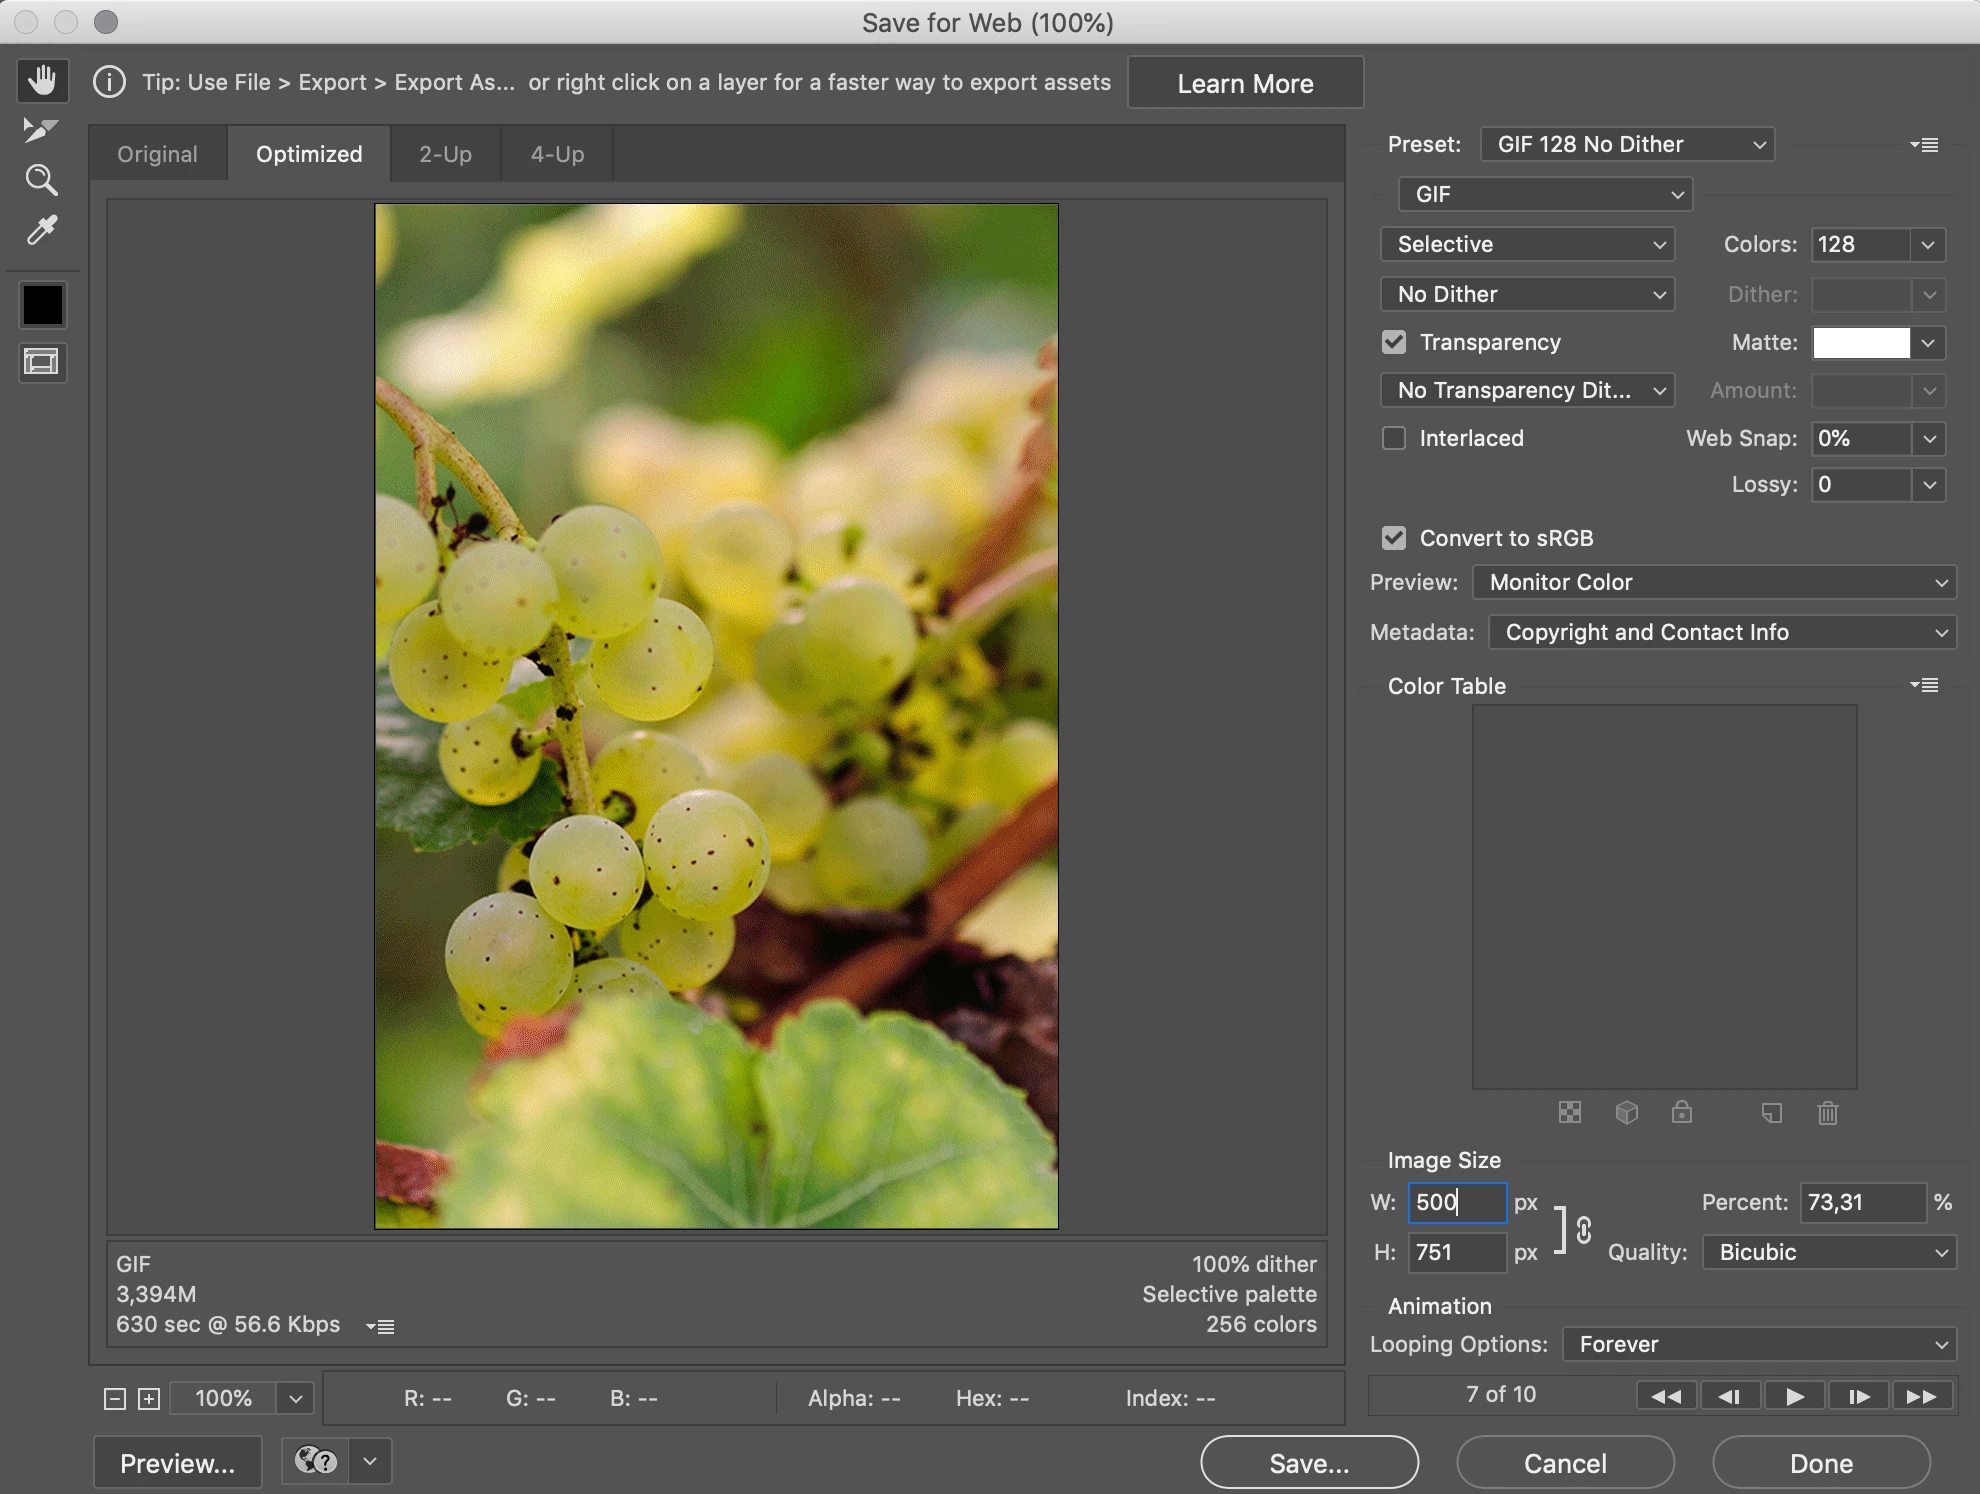
Task: Play the animation
Action: point(1795,1396)
